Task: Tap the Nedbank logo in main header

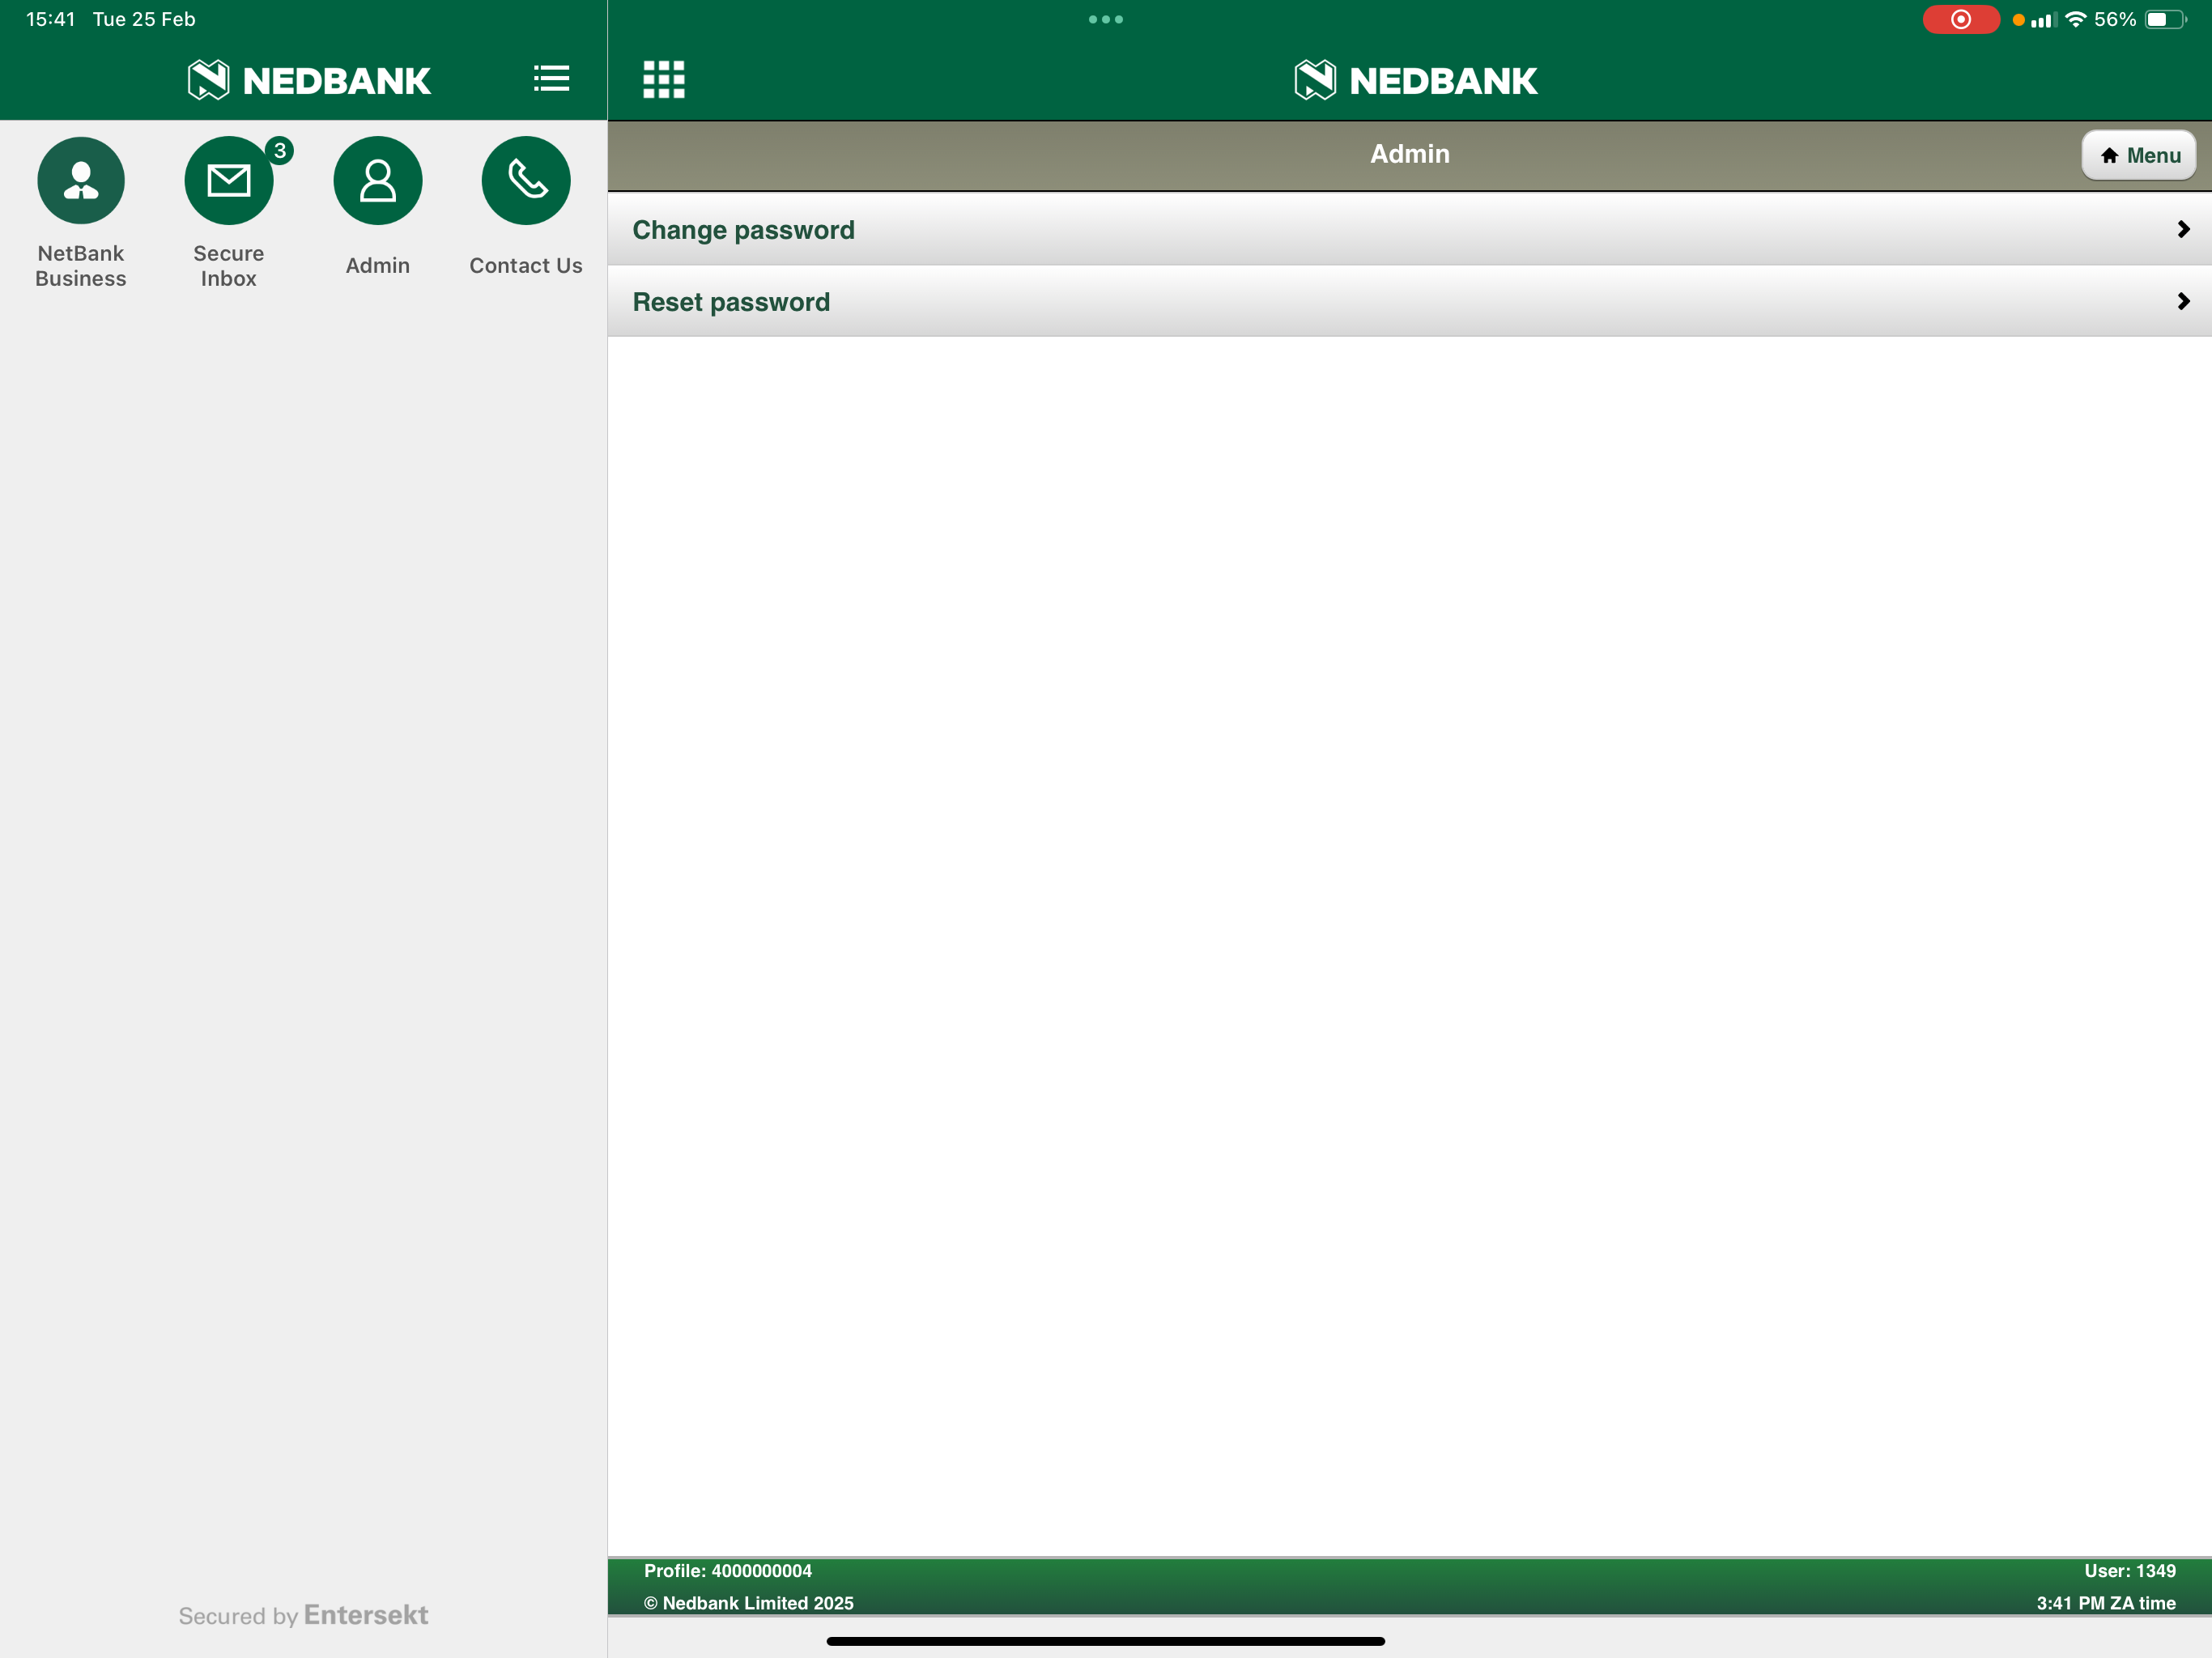Action: click(1415, 80)
